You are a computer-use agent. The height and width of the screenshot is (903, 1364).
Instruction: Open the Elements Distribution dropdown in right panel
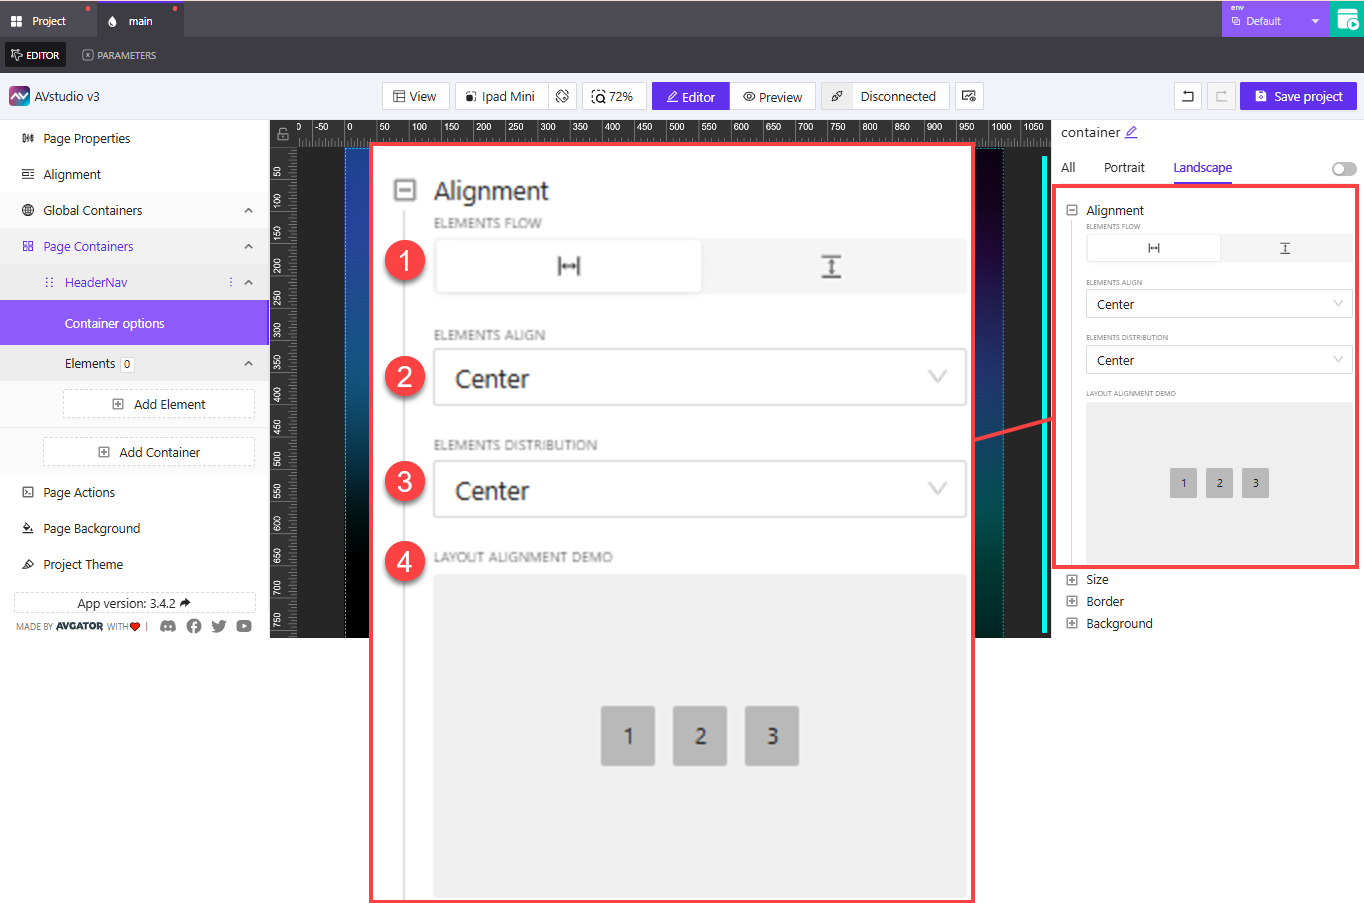point(1218,360)
